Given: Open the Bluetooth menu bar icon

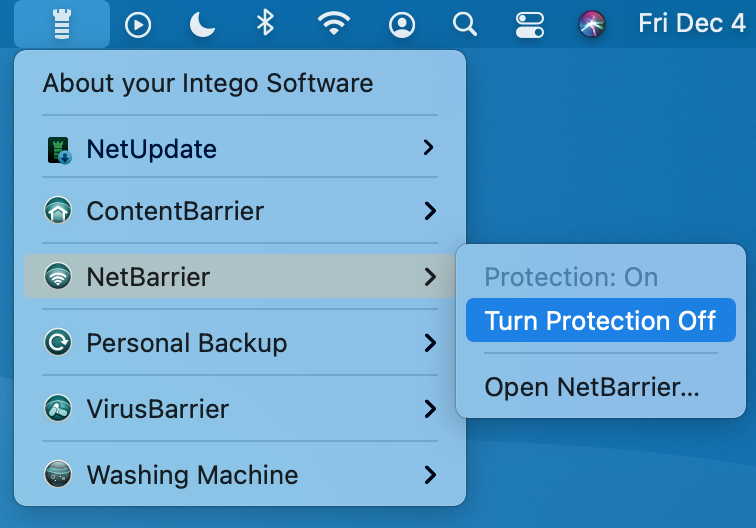Looking at the screenshot, I should [x=265, y=23].
